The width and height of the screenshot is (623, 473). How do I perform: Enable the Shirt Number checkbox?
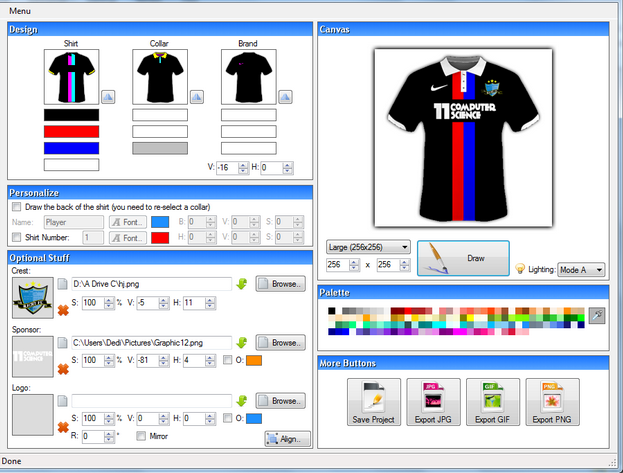[x=17, y=237]
